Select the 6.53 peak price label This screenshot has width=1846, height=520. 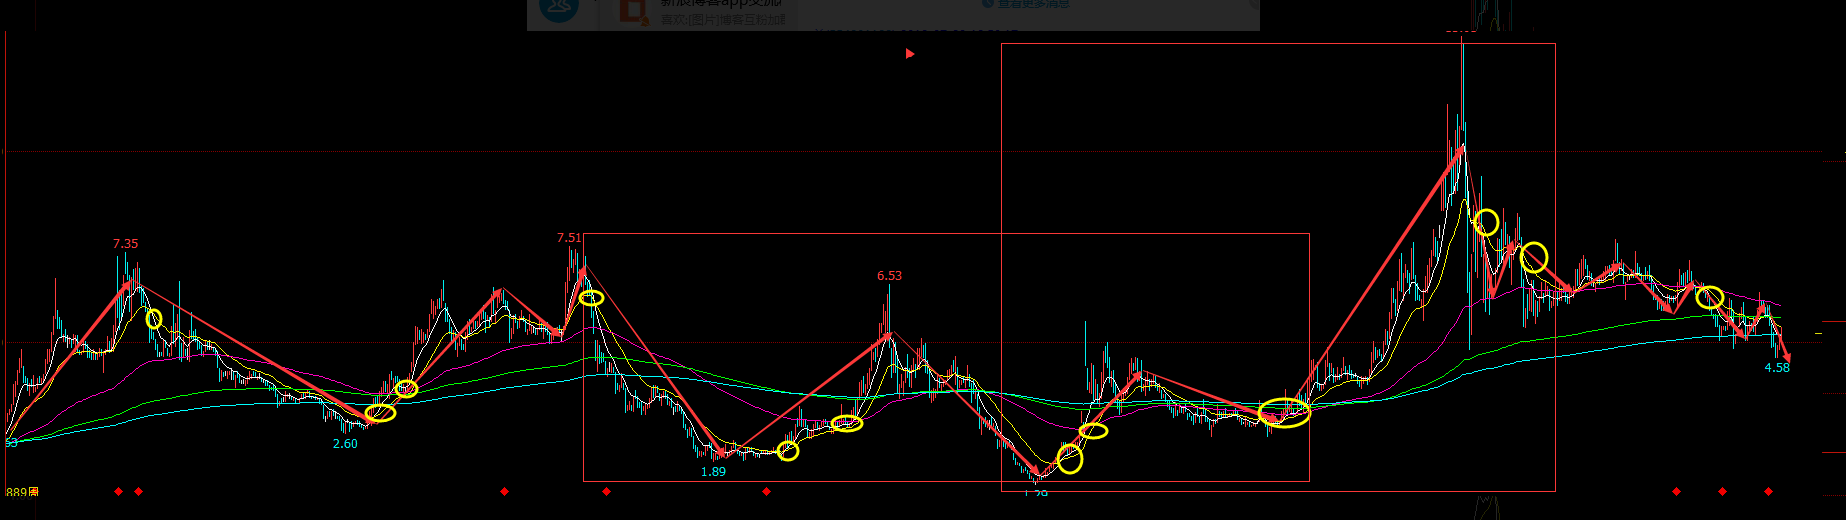[x=889, y=276]
